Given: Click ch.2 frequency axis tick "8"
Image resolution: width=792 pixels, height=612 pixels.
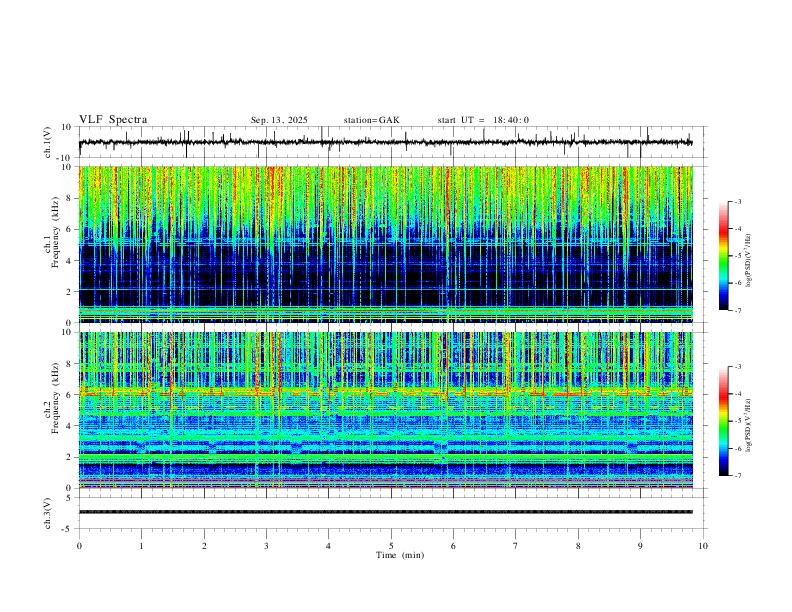Looking at the screenshot, I should pos(69,364).
